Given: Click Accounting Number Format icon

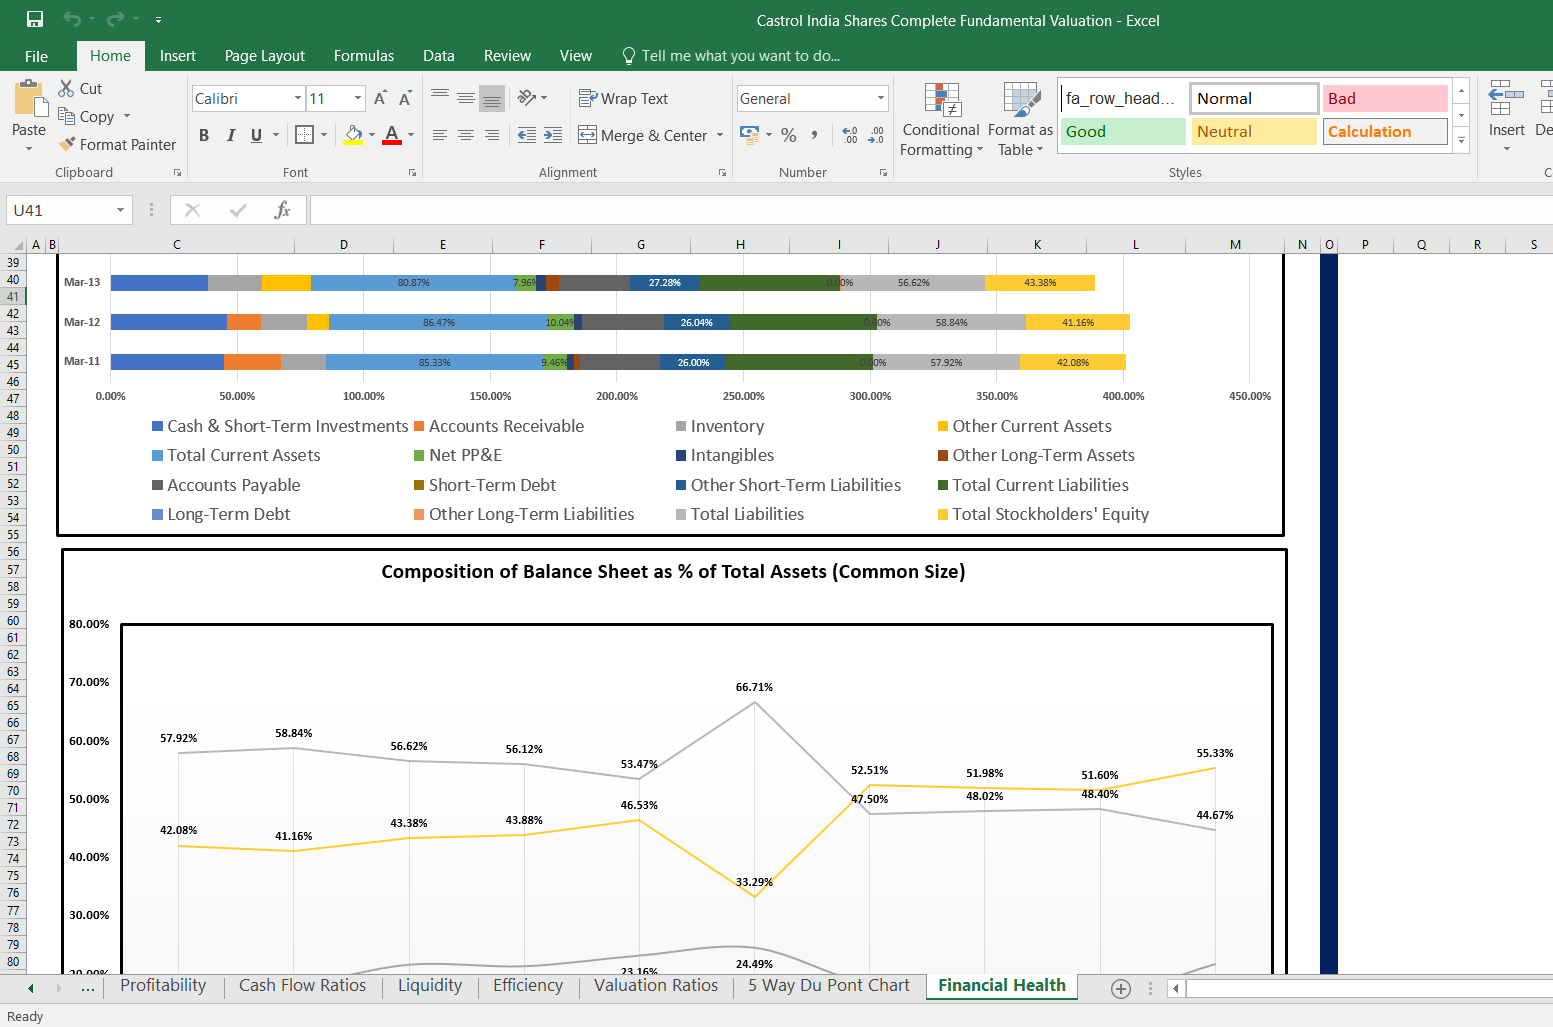Looking at the screenshot, I should 749,134.
